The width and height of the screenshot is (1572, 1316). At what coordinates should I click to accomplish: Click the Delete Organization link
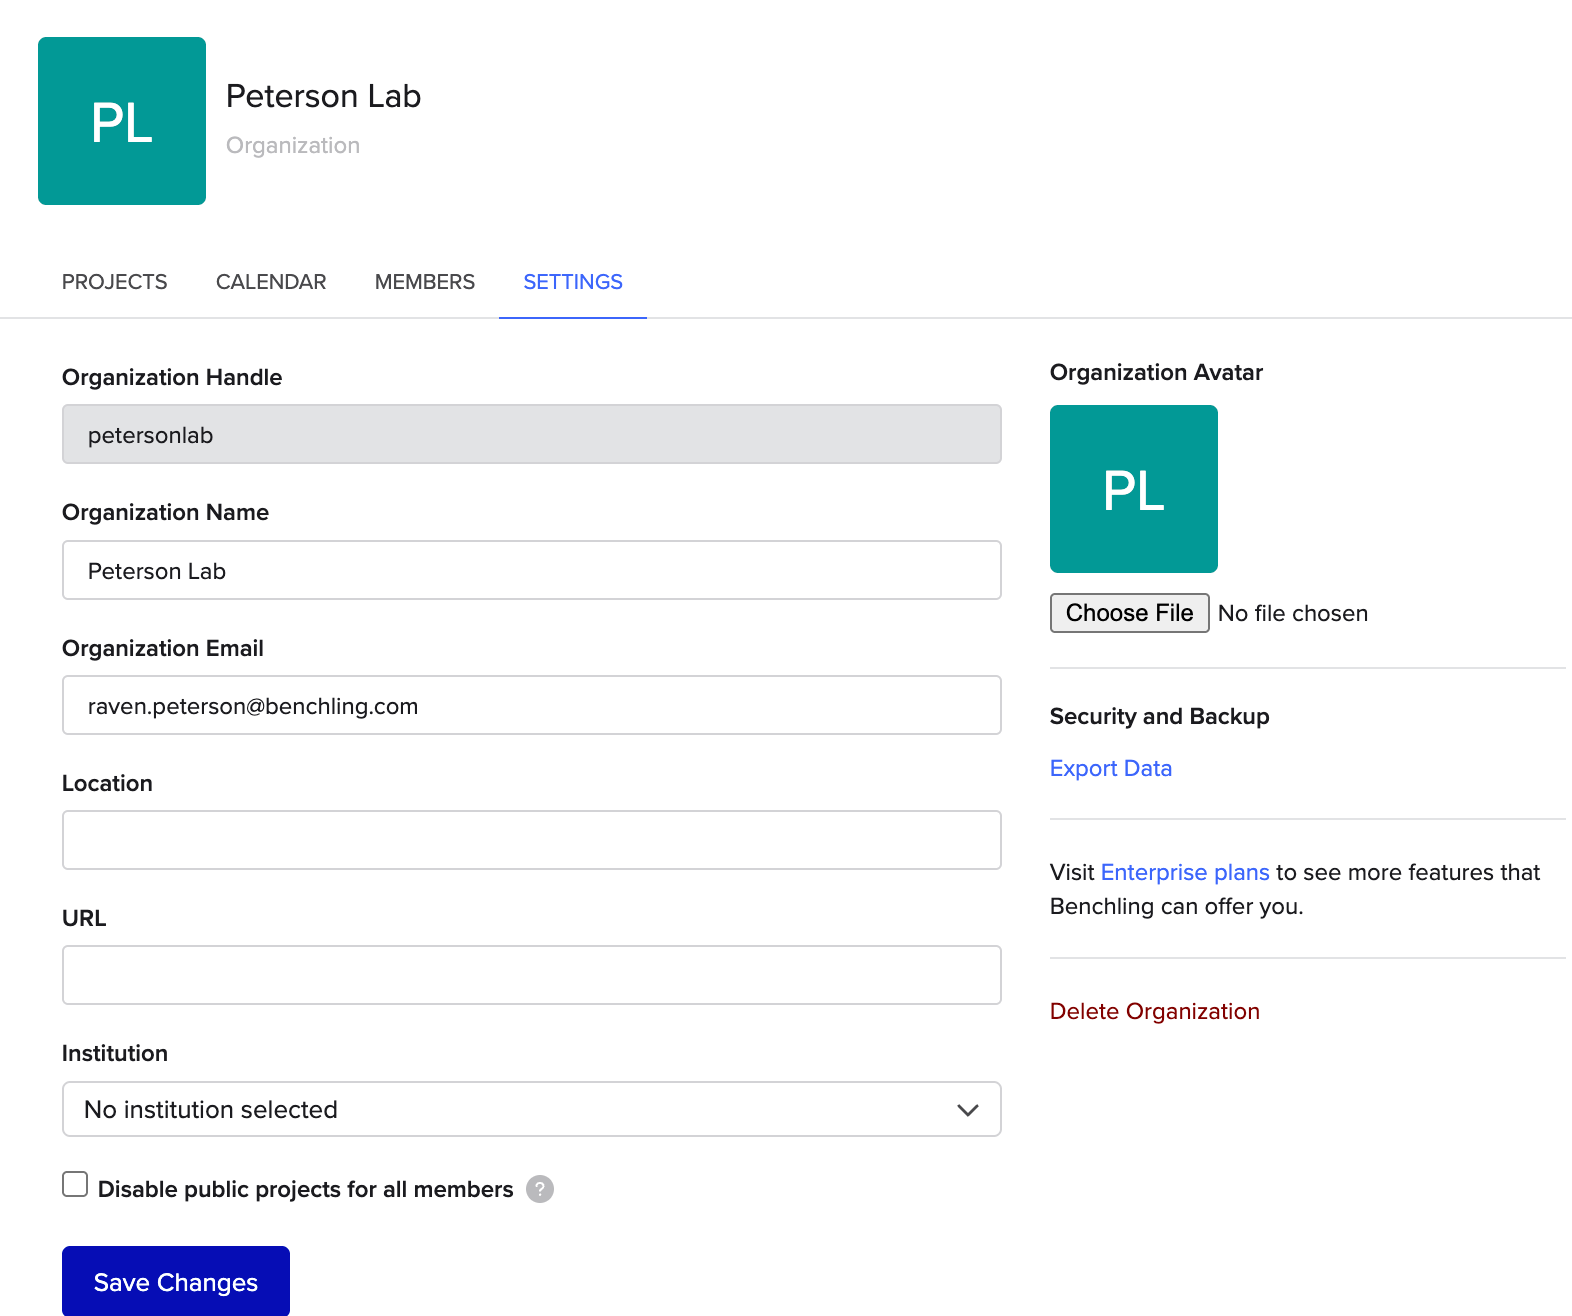pos(1154,1011)
